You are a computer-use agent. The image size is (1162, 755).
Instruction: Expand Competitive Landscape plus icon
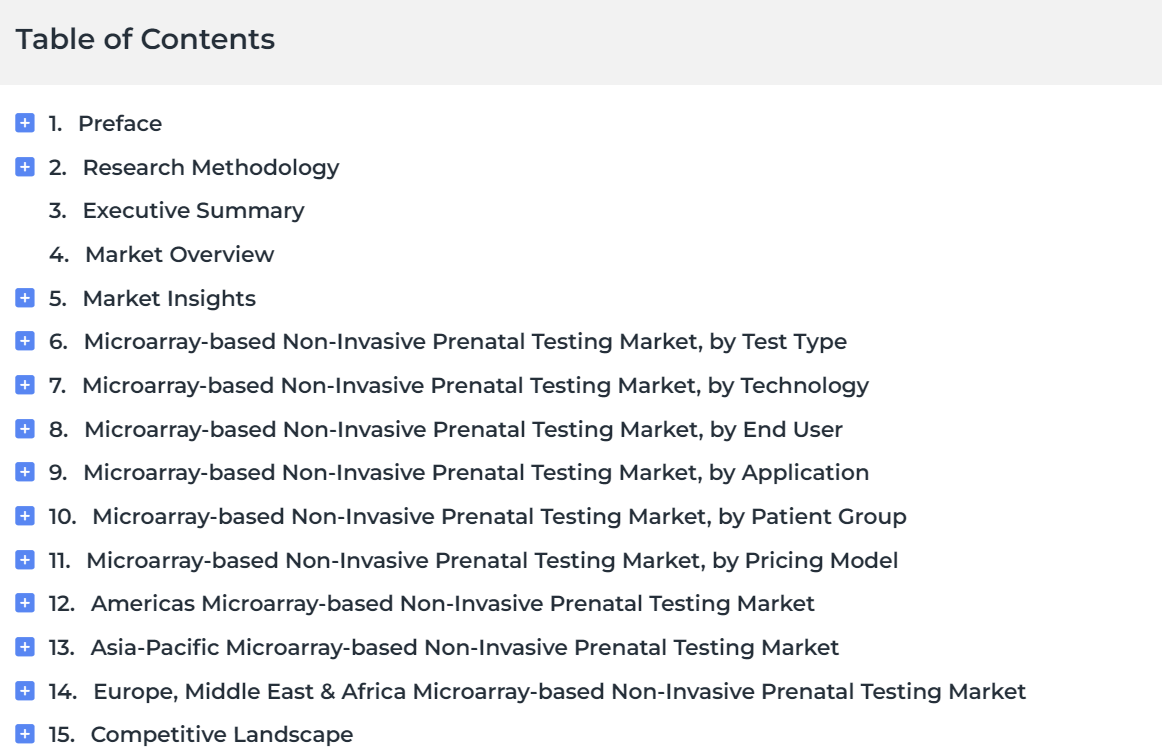[24, 734]
